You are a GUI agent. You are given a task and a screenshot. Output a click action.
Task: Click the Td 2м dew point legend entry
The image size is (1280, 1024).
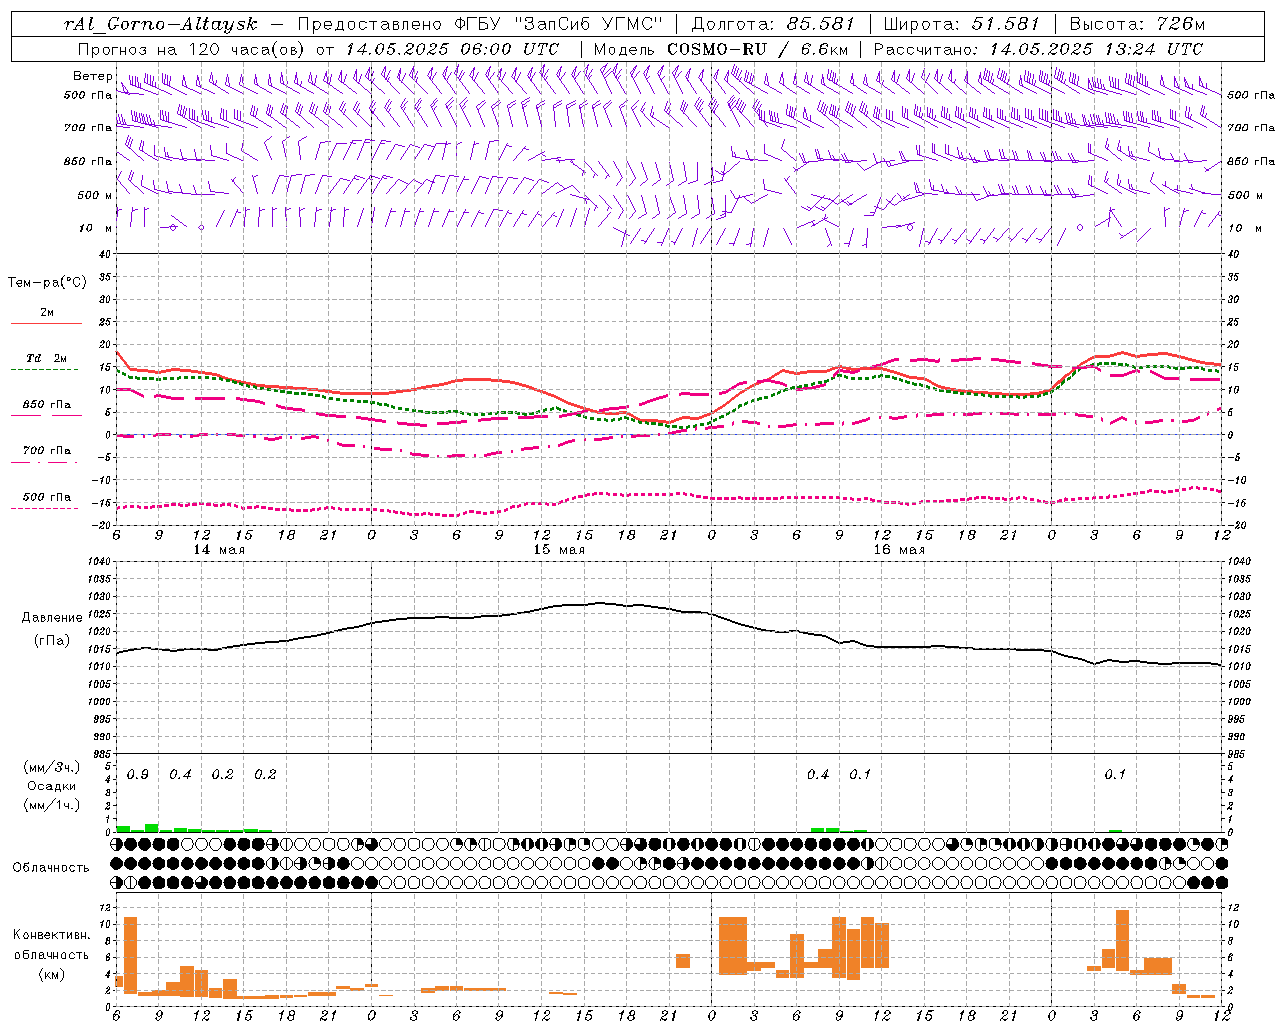click(47, 358)
